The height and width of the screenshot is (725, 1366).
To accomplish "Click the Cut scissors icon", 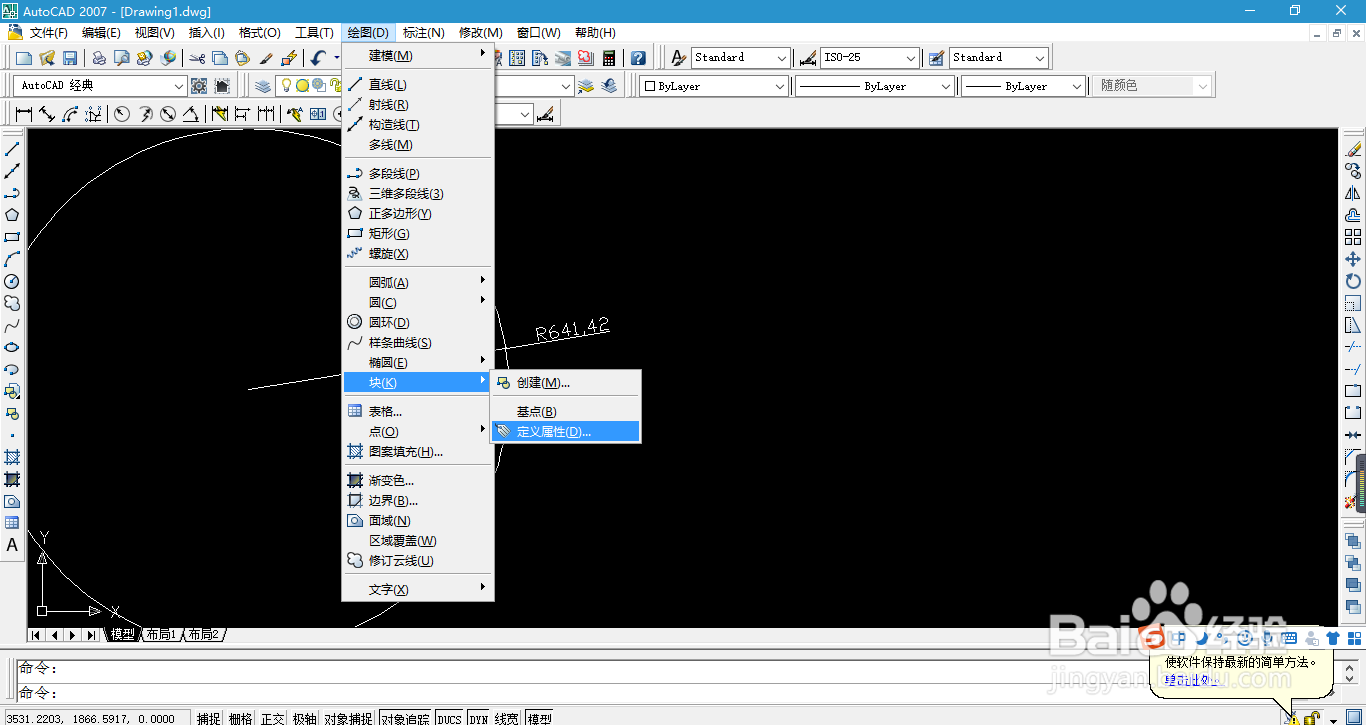I will point(197,58).
